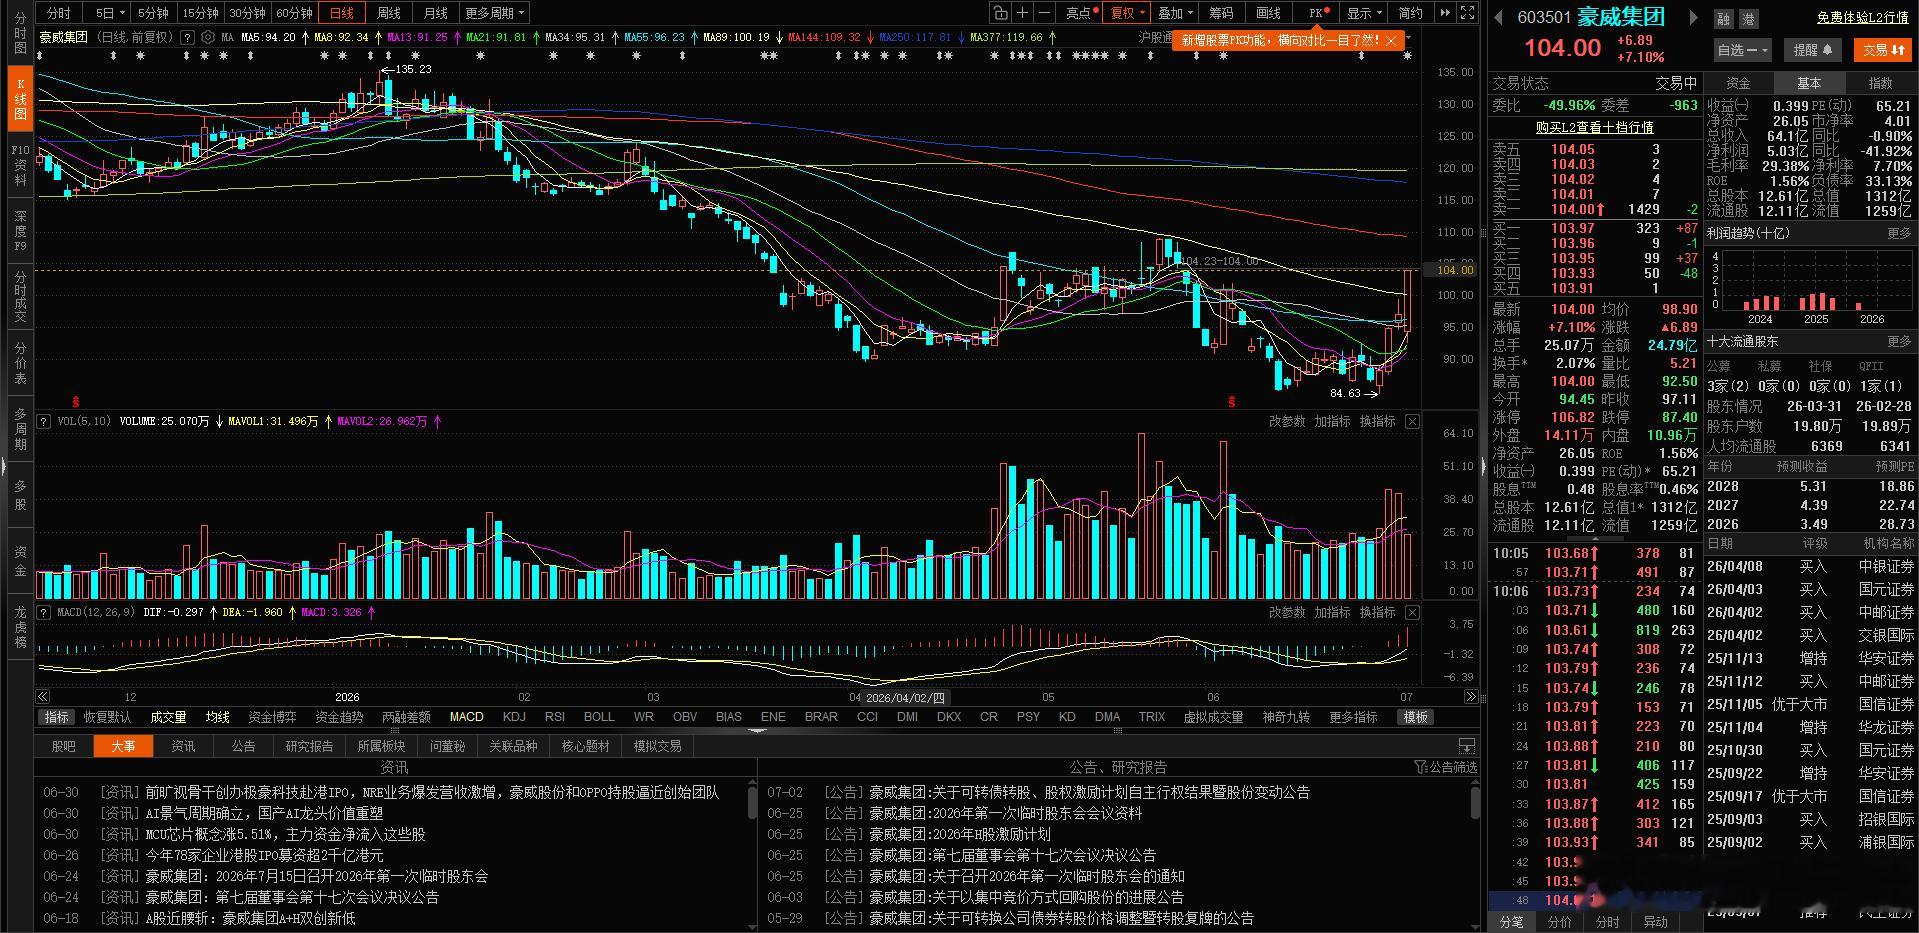Select 15分钟 period
This screenshot has width=1919, height=933.
(200, 13)
